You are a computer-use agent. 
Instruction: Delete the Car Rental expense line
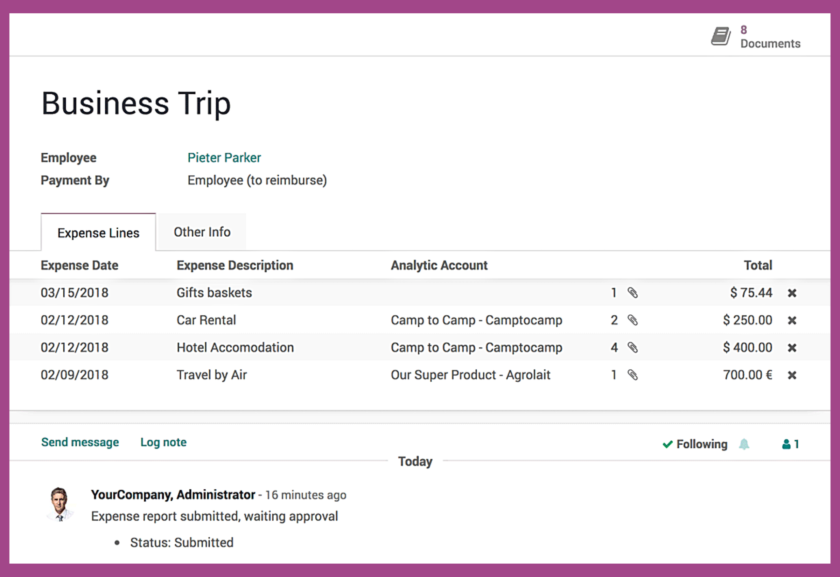[792, 320]
